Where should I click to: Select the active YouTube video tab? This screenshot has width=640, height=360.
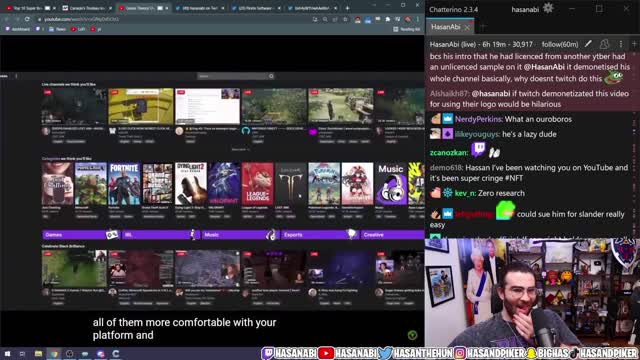pos(143,8)
